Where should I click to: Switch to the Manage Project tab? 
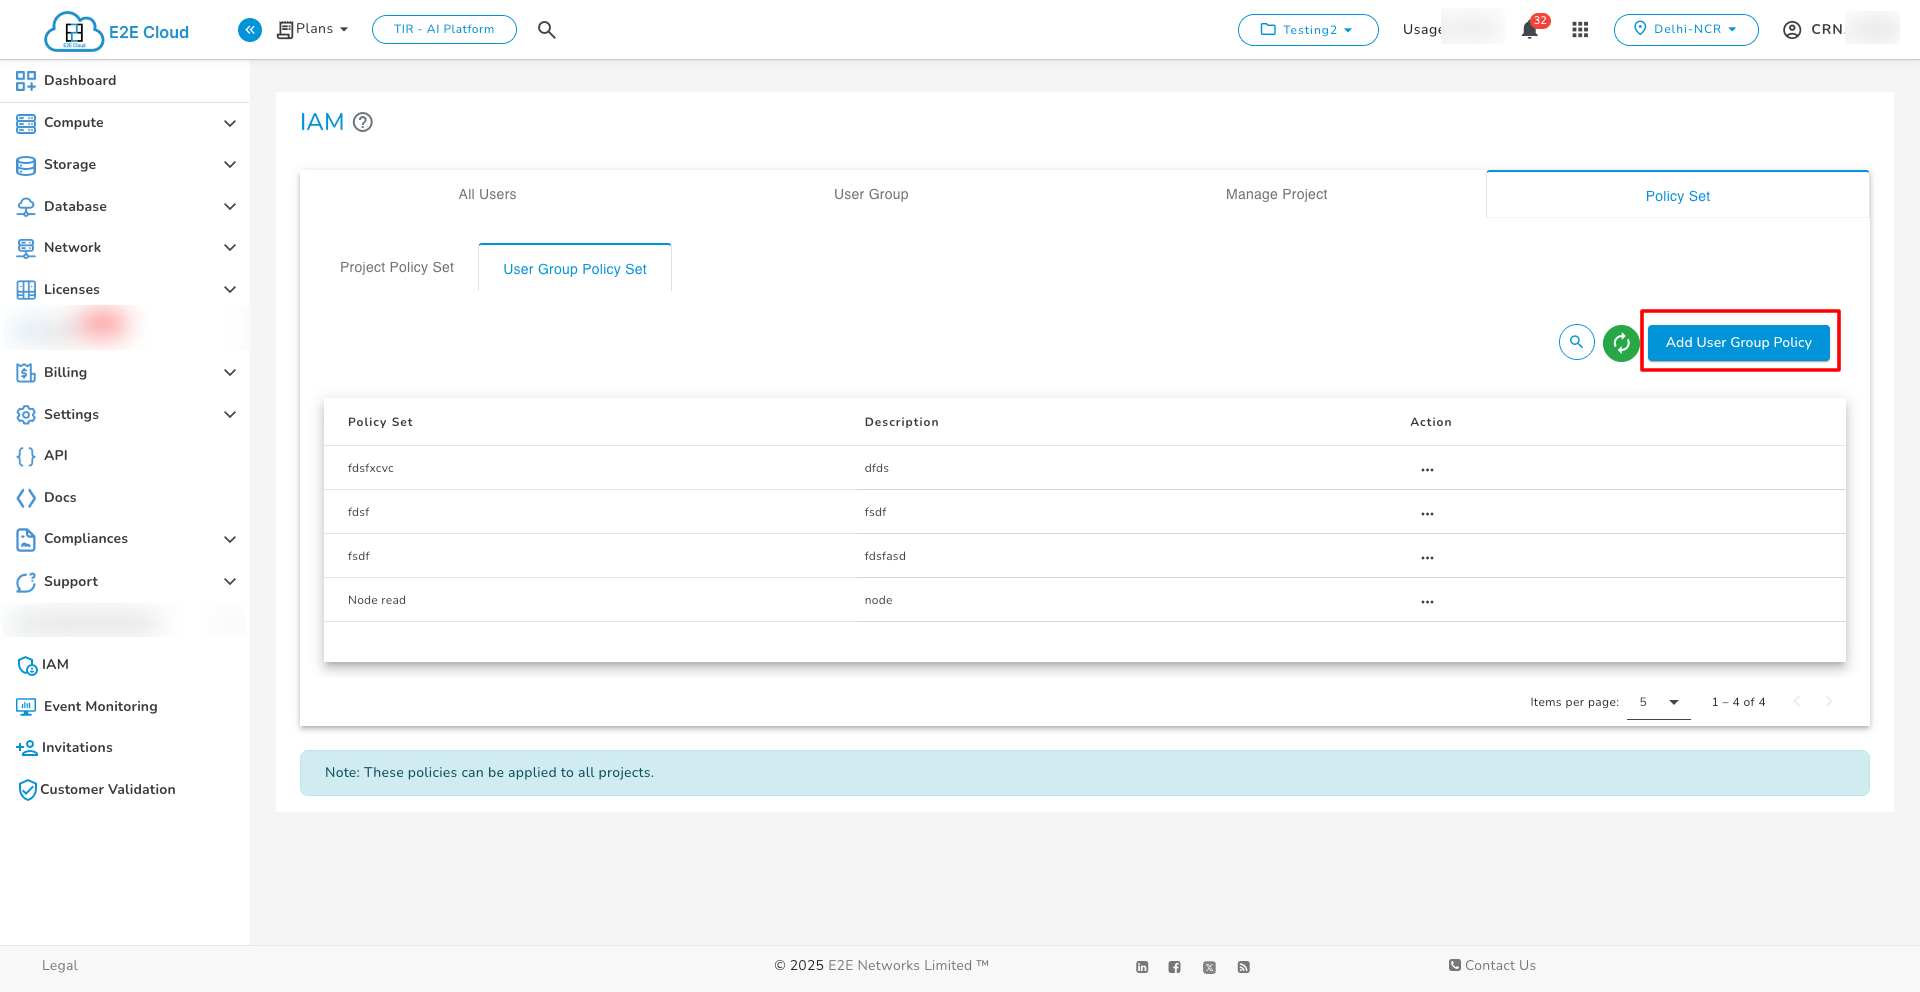point(1276,194)
